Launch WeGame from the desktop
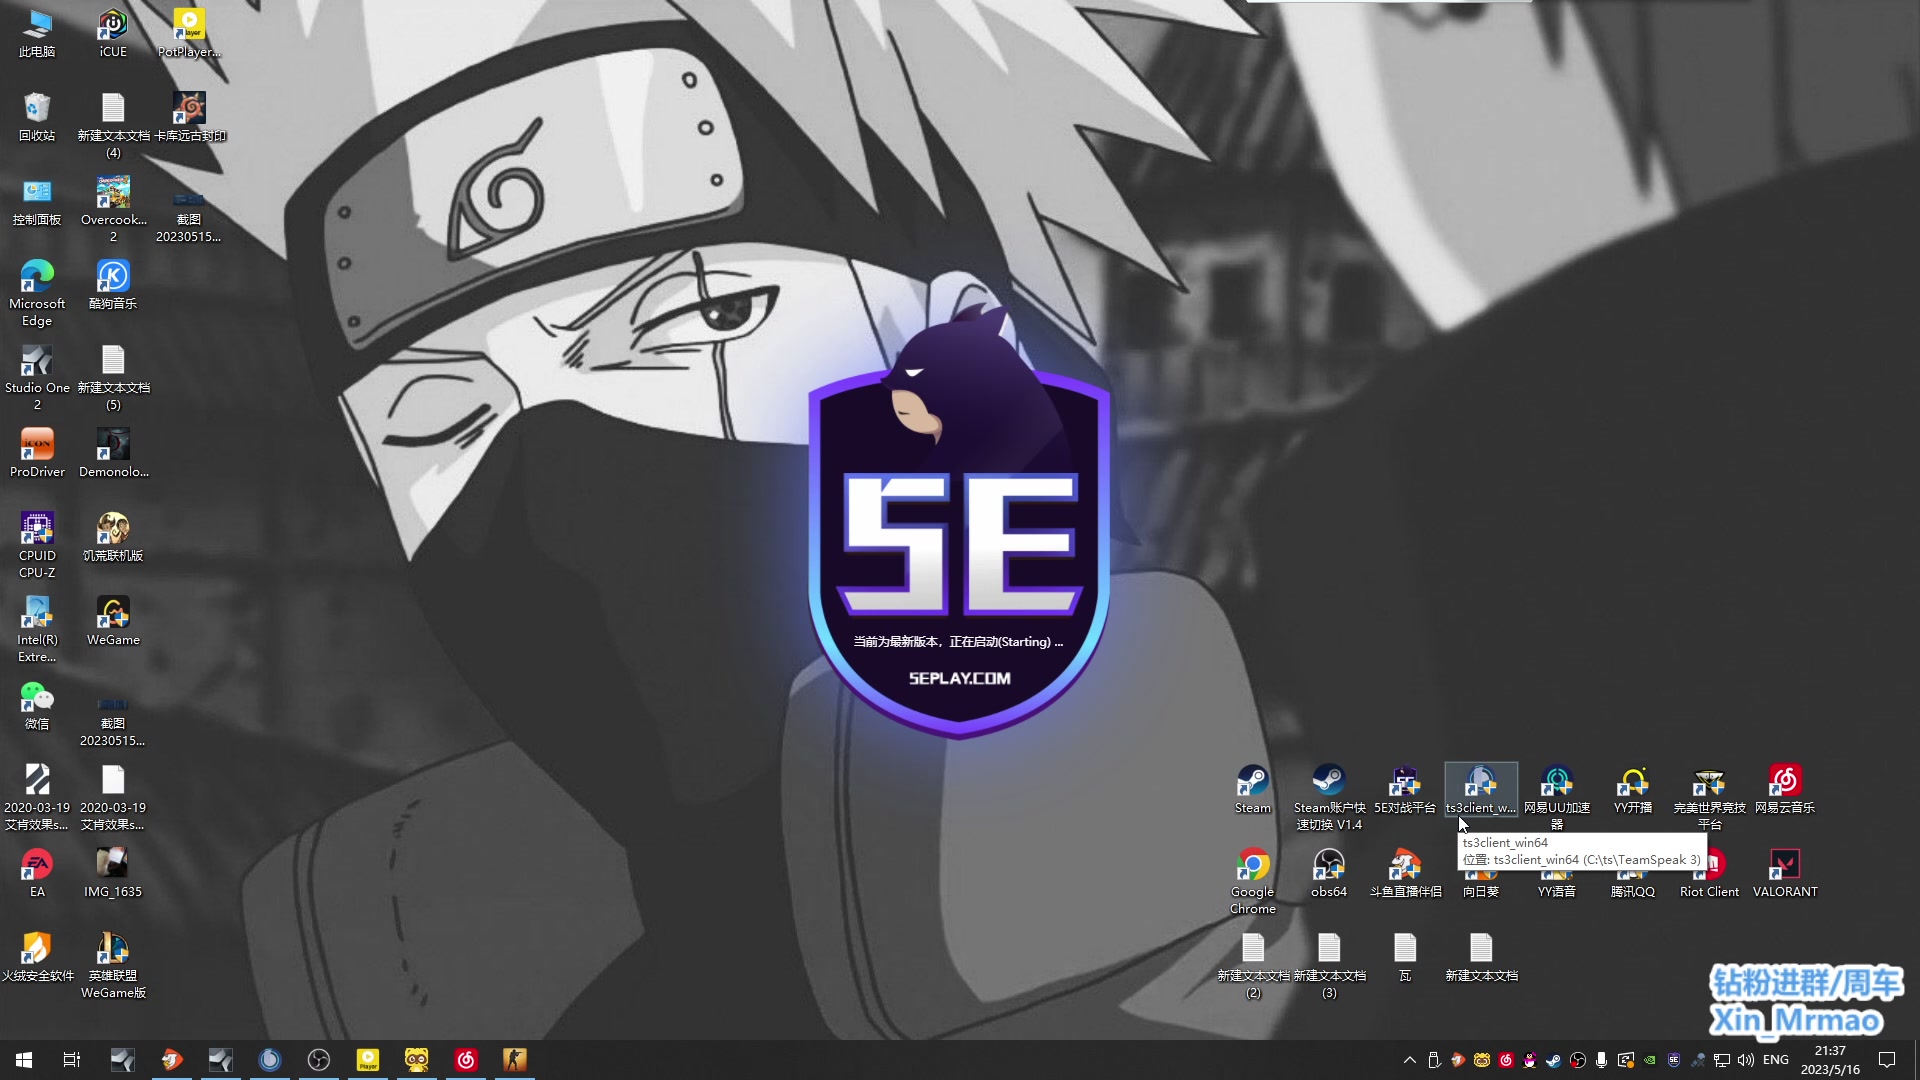 point(113,621)
